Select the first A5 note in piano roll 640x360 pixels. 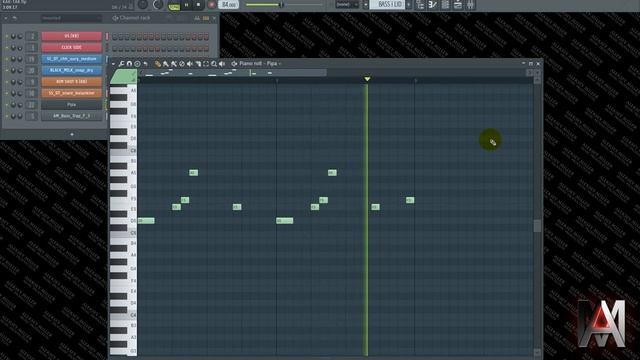coord(193,173)
